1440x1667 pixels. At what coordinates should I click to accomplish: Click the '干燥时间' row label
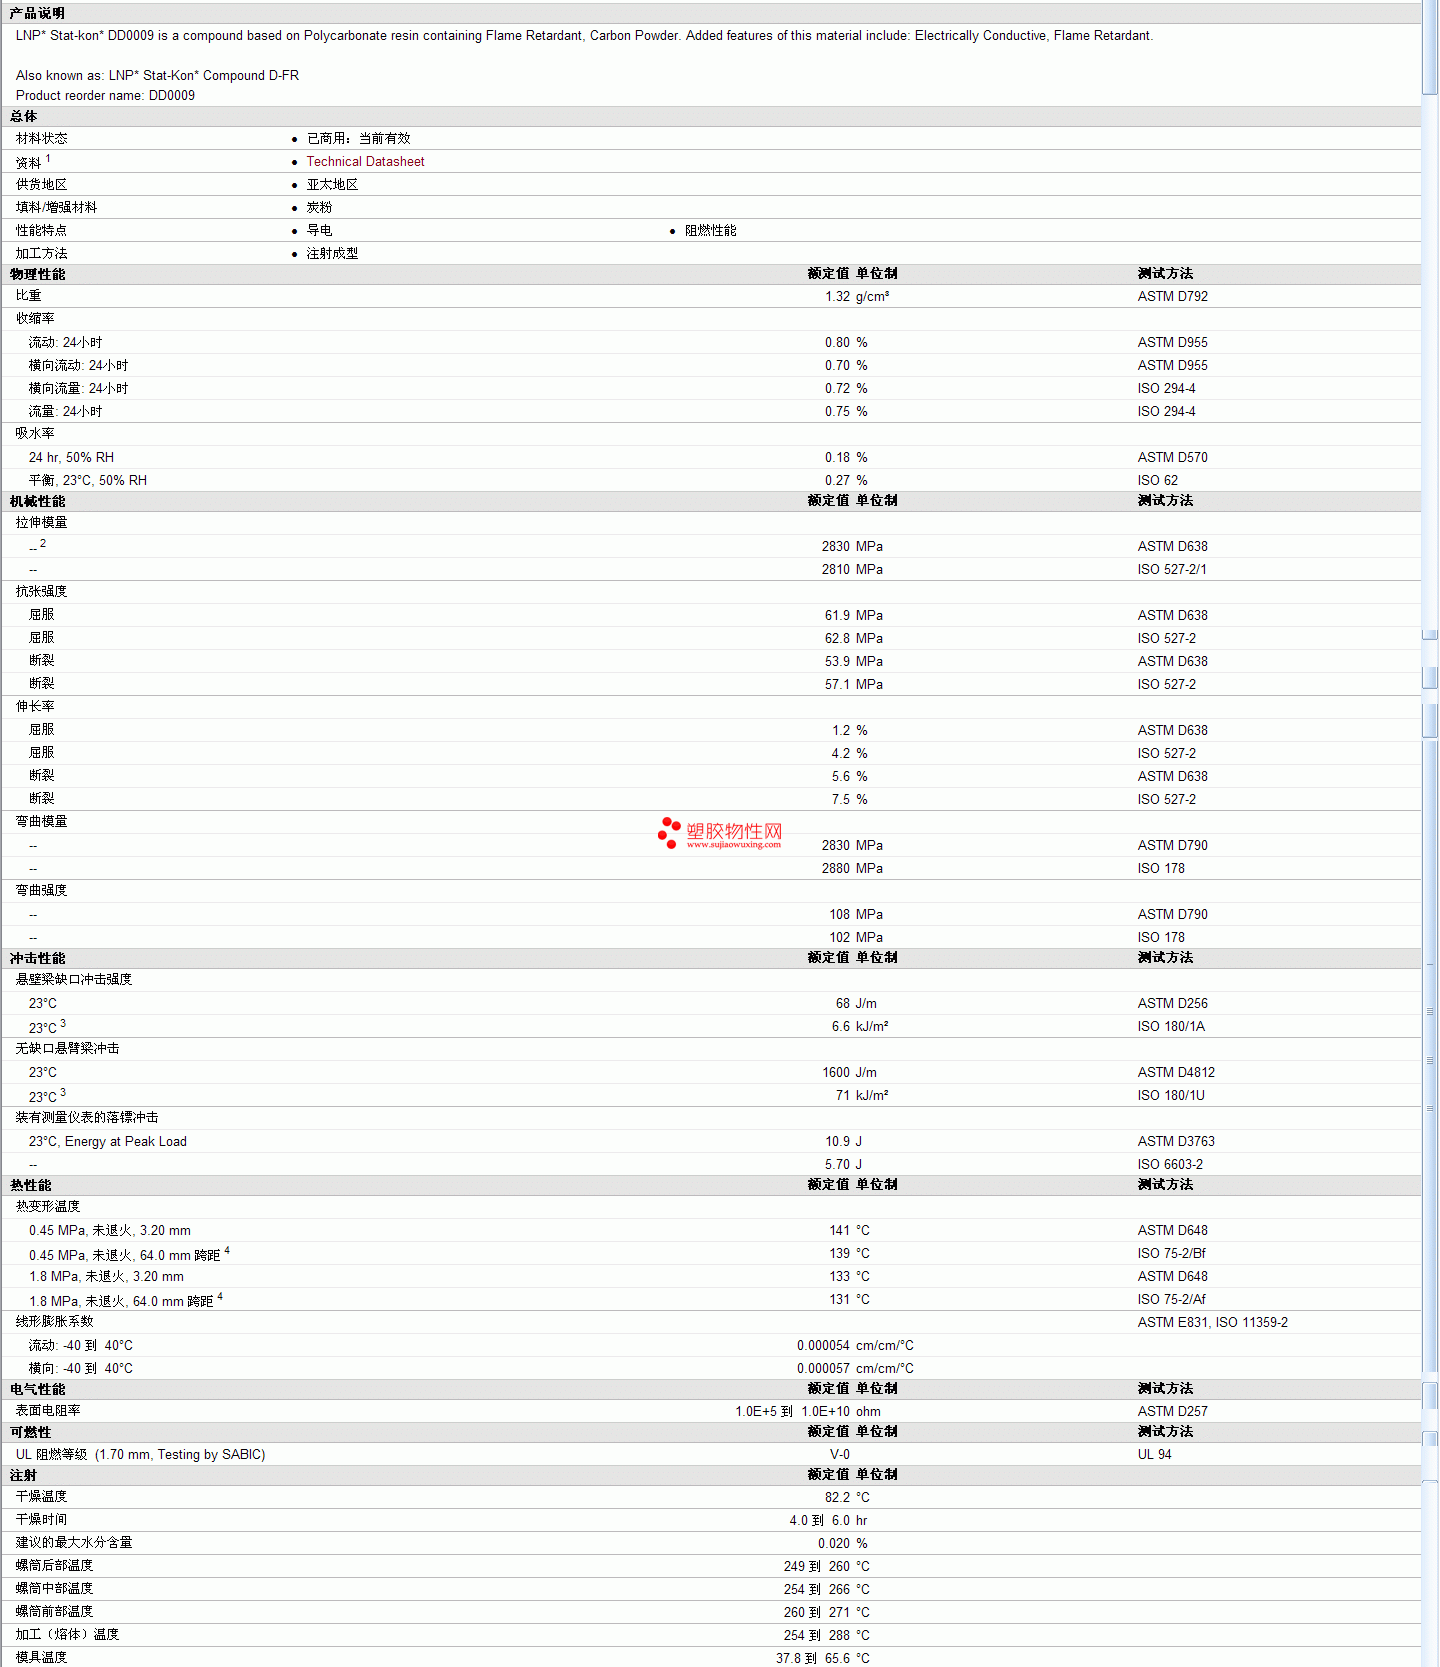click(x=41, y=1519)
